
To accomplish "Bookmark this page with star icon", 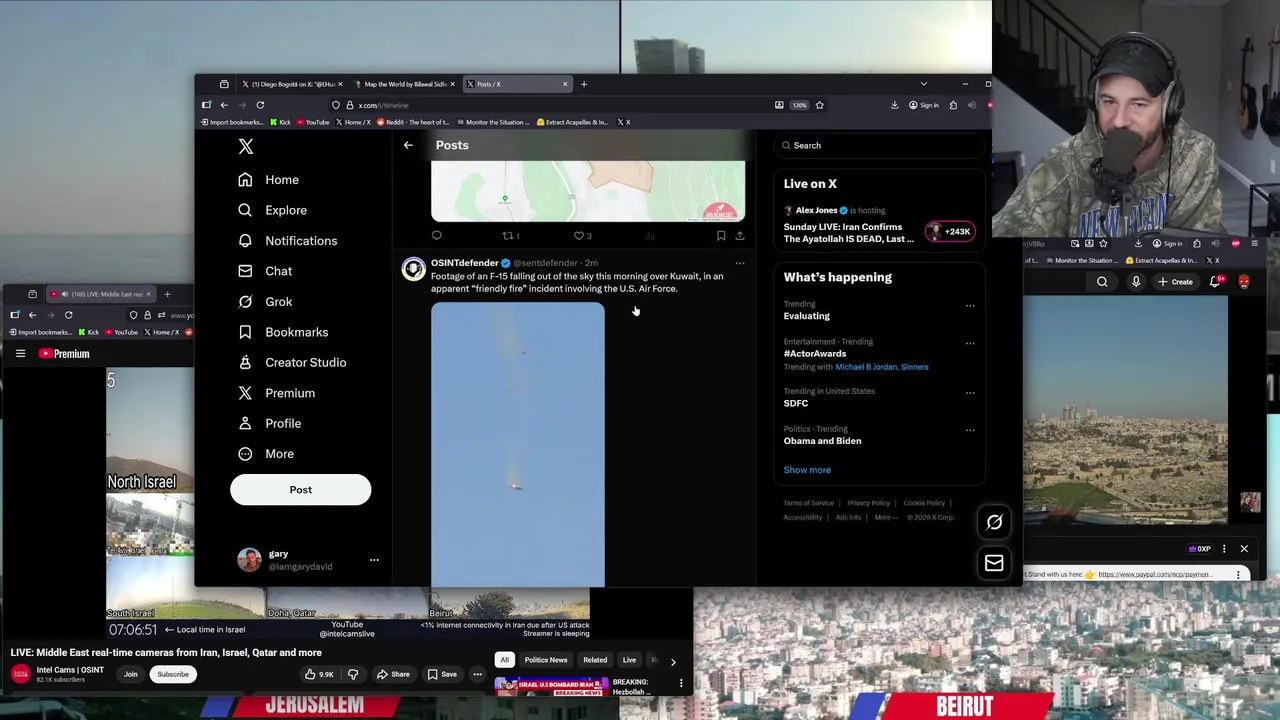I will (x=820, y=105).
